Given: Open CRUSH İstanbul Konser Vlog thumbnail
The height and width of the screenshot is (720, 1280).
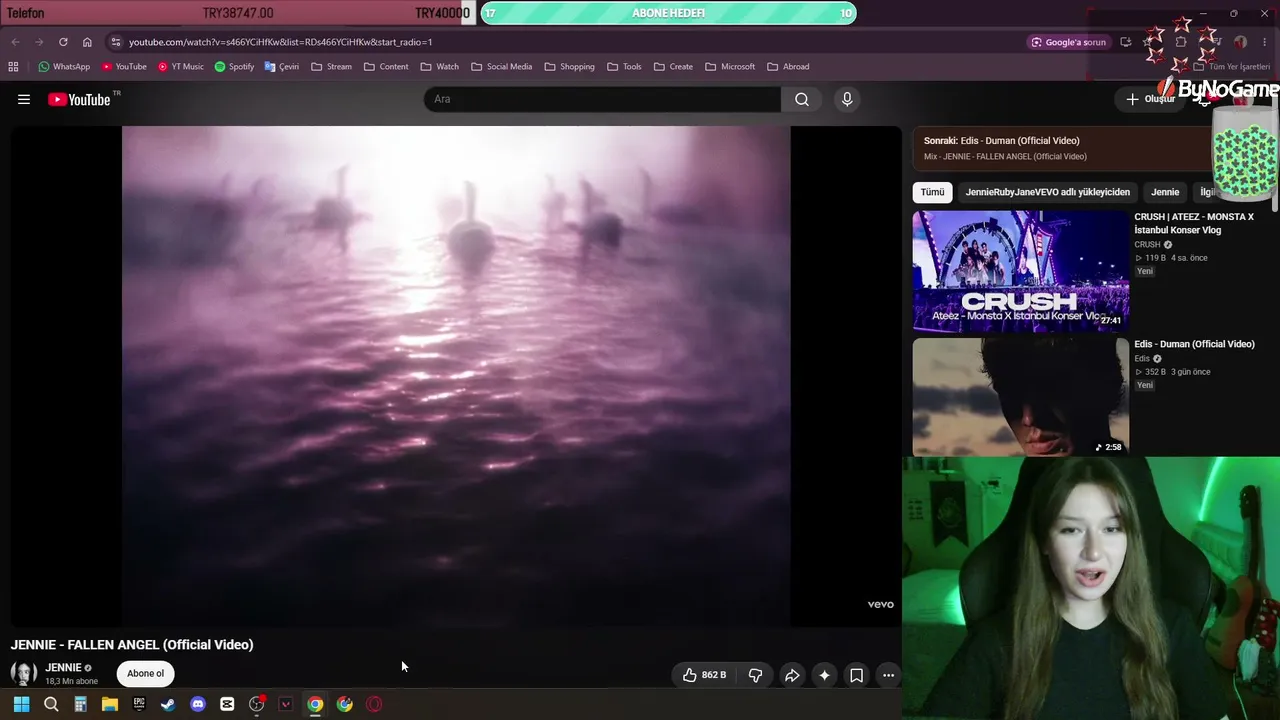Looking at the screenshot, I should [1020, 271].
